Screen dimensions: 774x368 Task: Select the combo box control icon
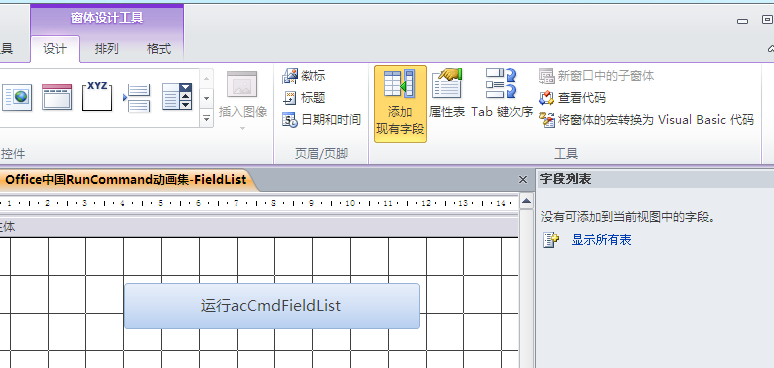click(177, 97)
